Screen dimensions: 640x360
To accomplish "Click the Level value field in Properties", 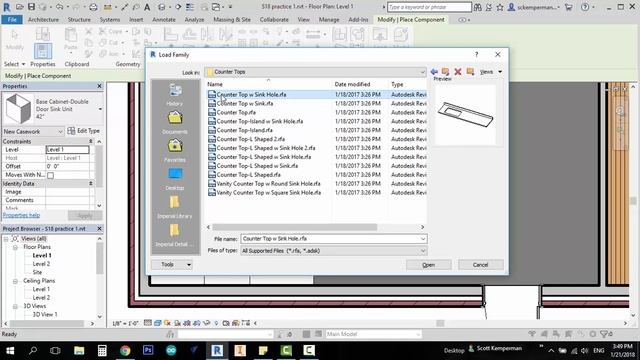I will tap(67, 150).
